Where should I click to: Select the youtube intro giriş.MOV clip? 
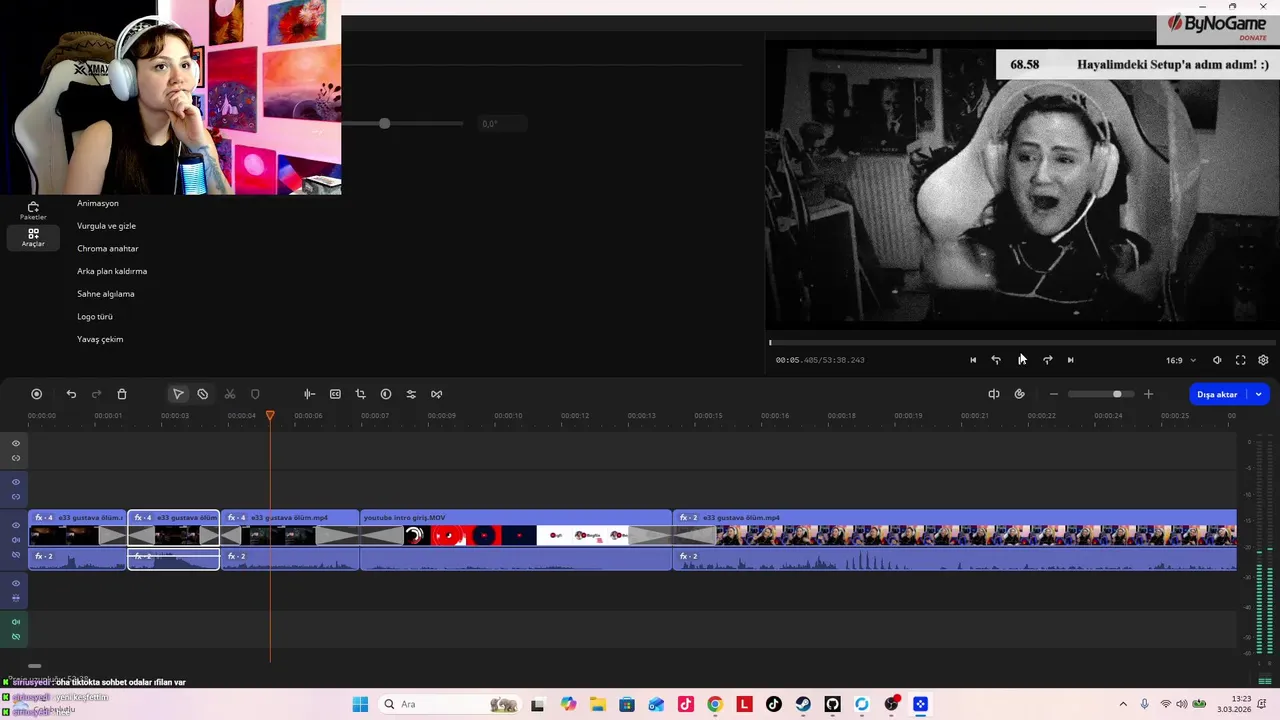point(516,540)
